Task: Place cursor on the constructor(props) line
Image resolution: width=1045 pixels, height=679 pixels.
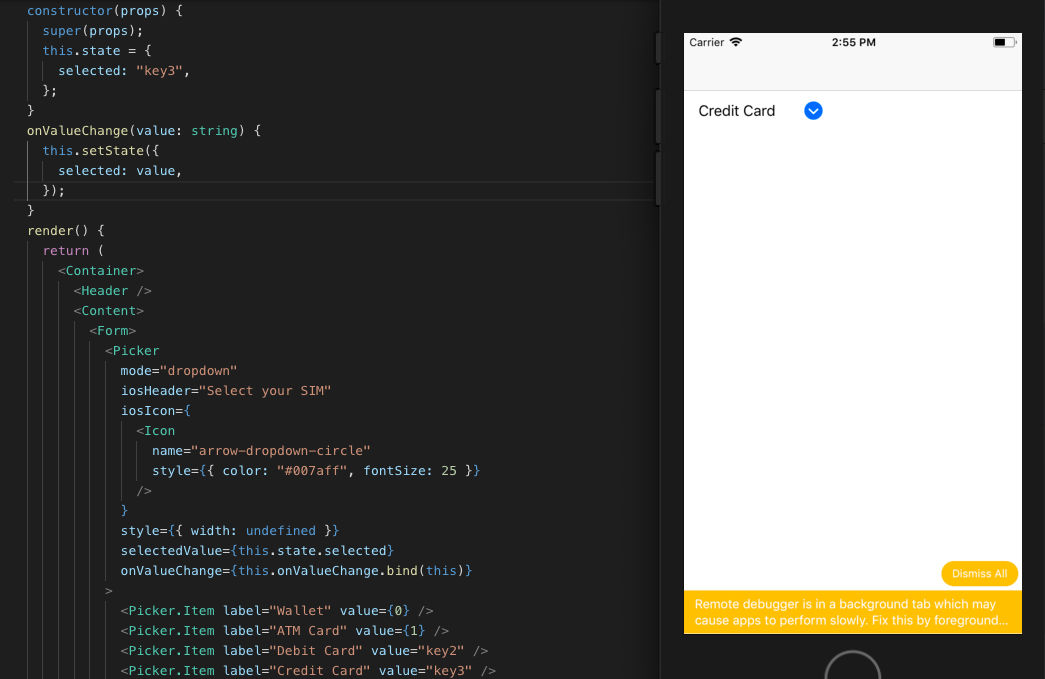Action: [105, 11]
